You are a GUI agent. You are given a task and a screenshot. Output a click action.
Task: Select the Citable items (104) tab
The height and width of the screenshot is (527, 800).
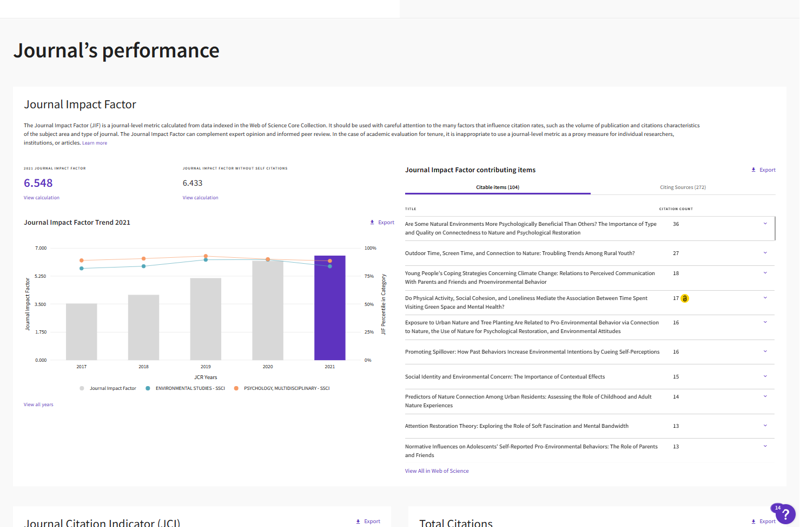pos(497,187)
